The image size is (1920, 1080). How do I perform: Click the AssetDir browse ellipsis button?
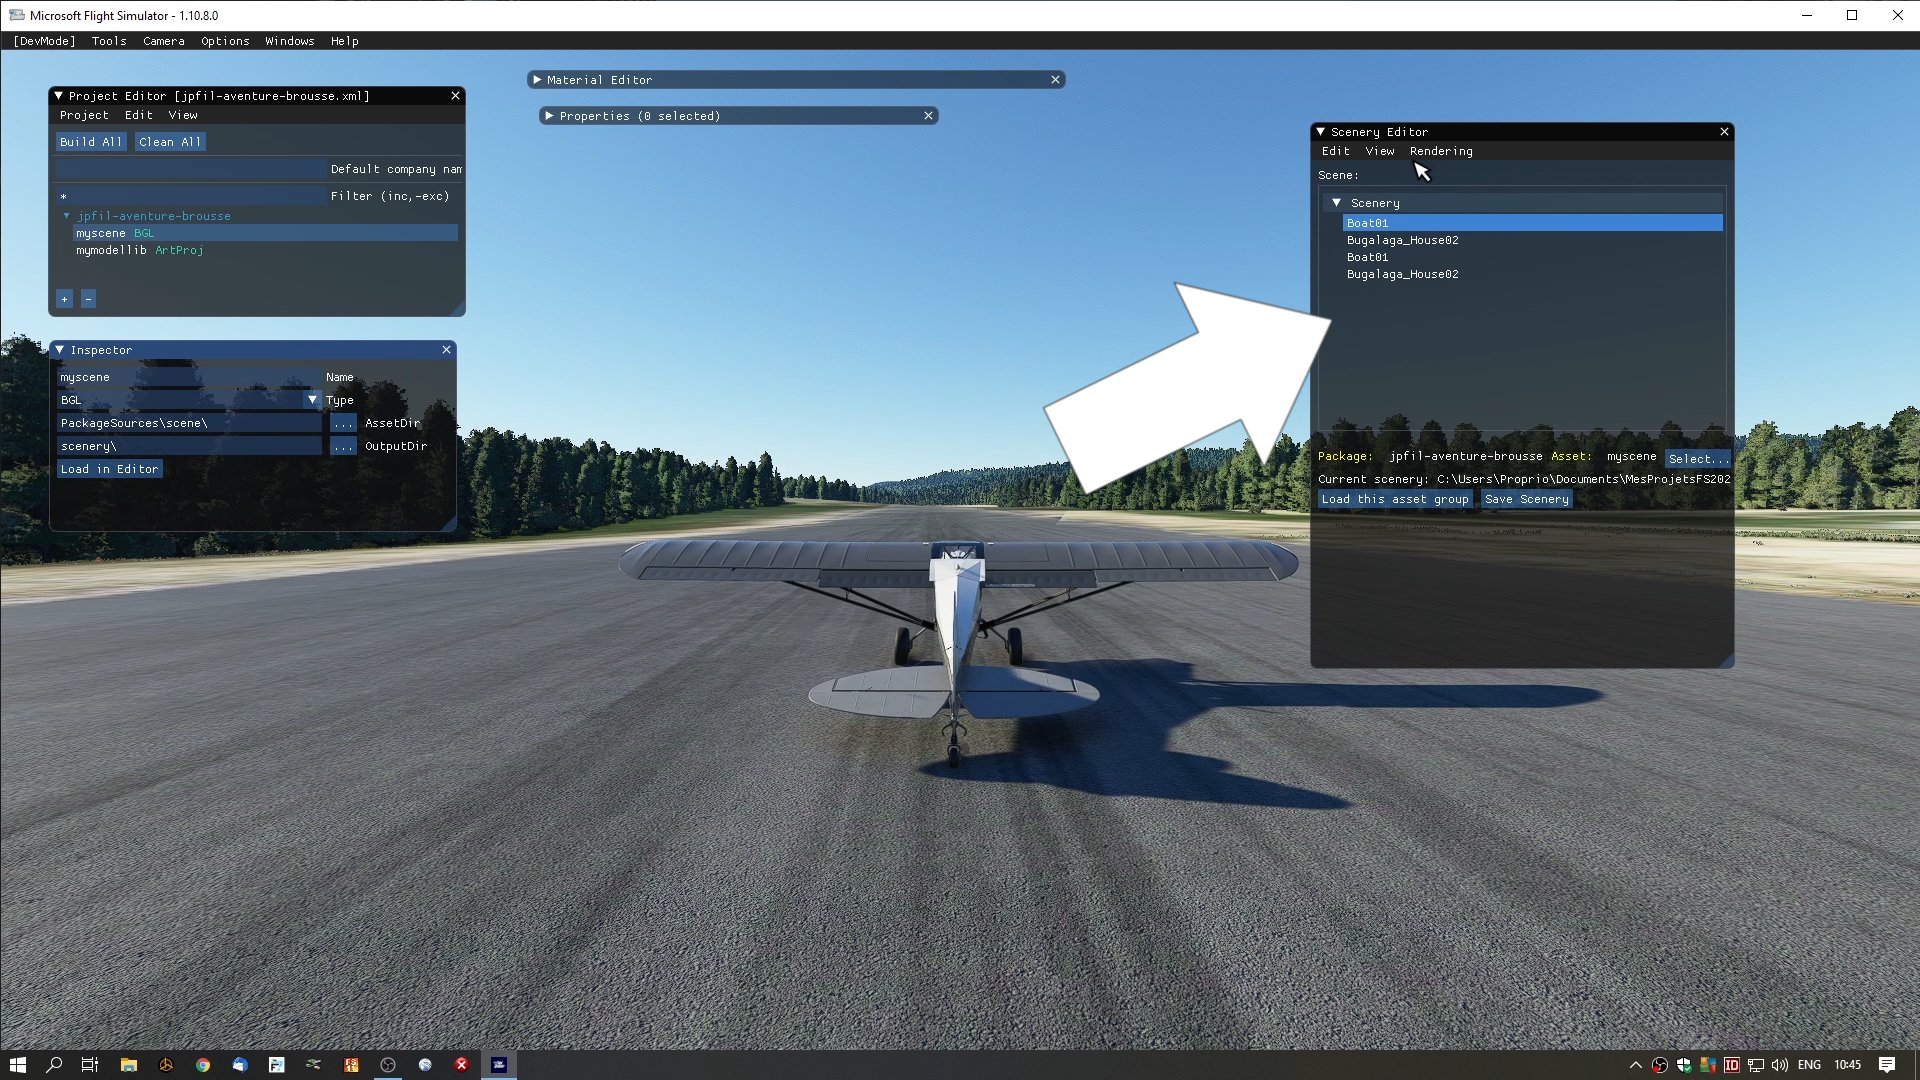(x=343, y=423)
